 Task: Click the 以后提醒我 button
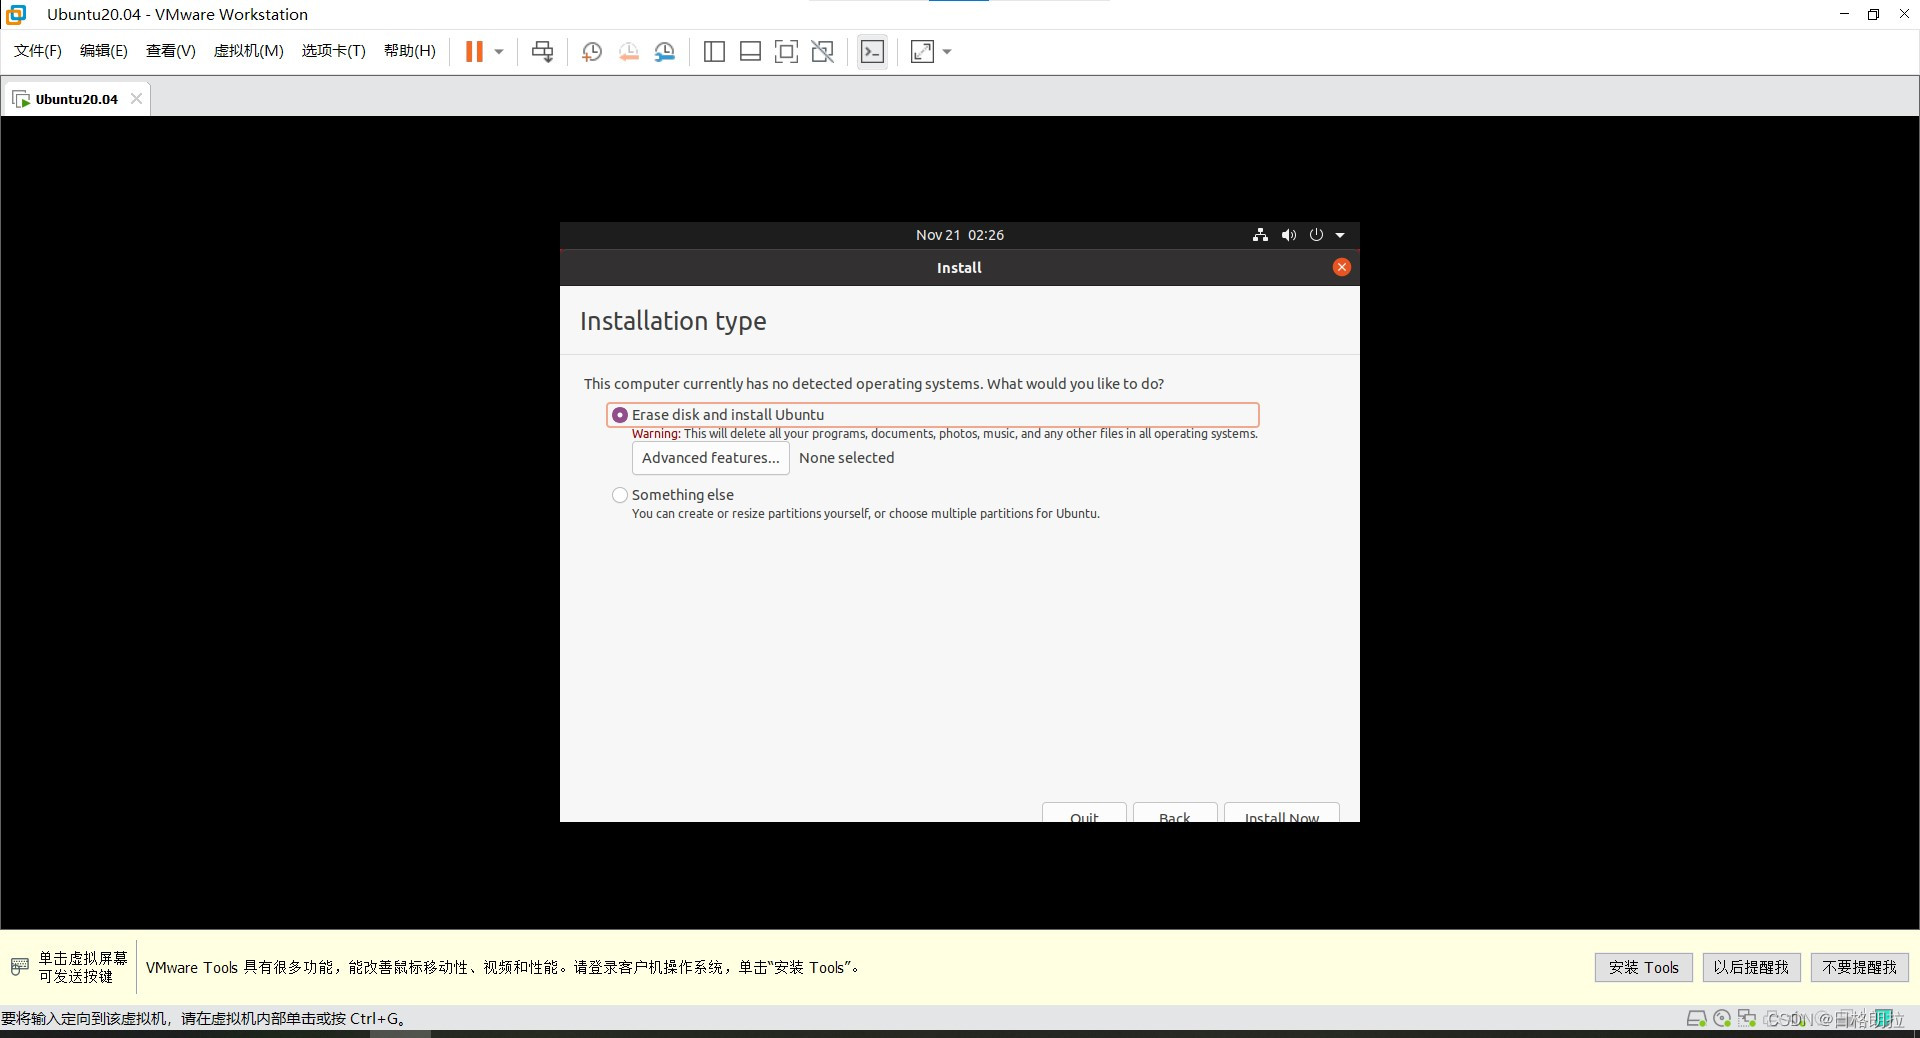[1751, 967]
